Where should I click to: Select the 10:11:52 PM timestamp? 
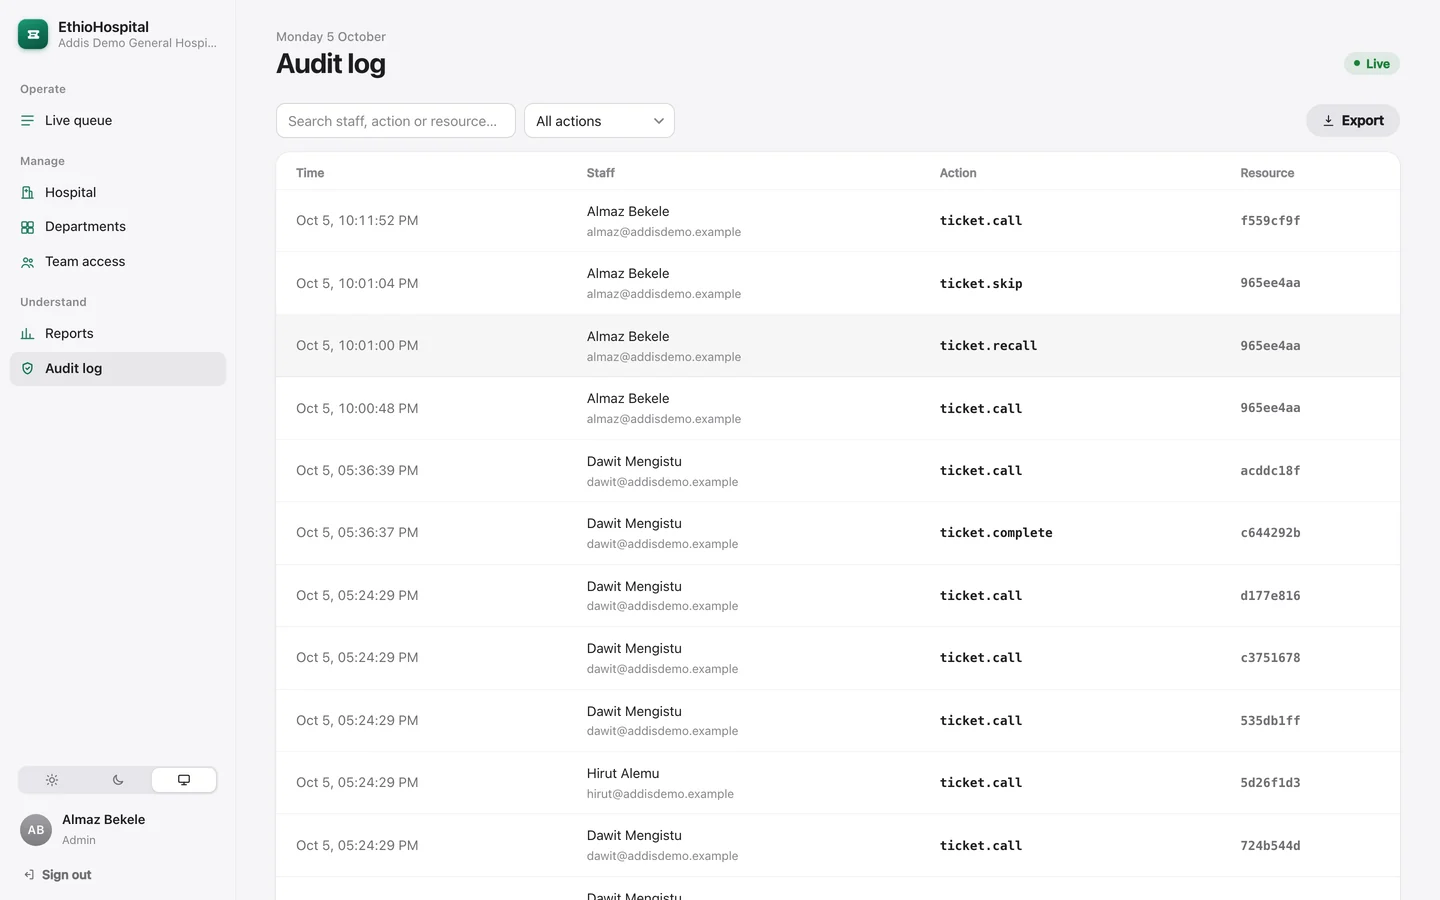(357, 221)
